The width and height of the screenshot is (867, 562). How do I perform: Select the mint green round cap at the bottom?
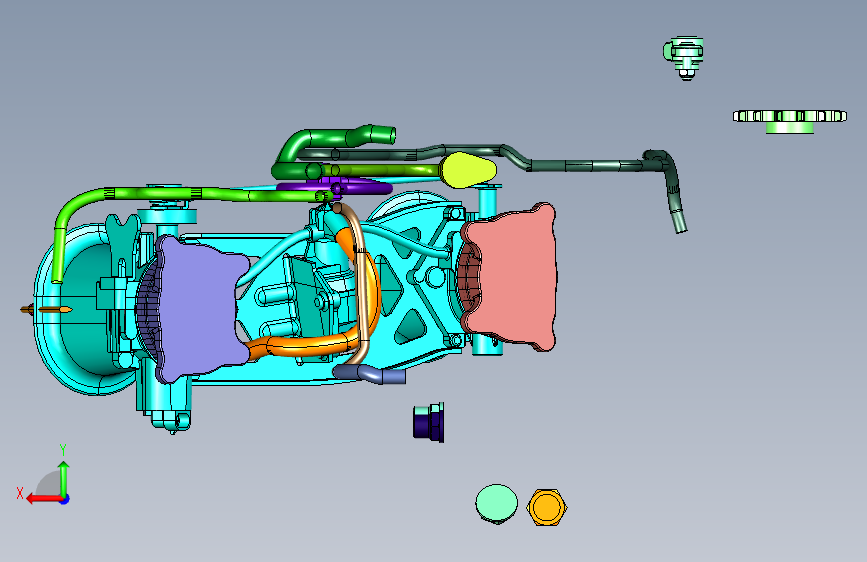(497, 504)
